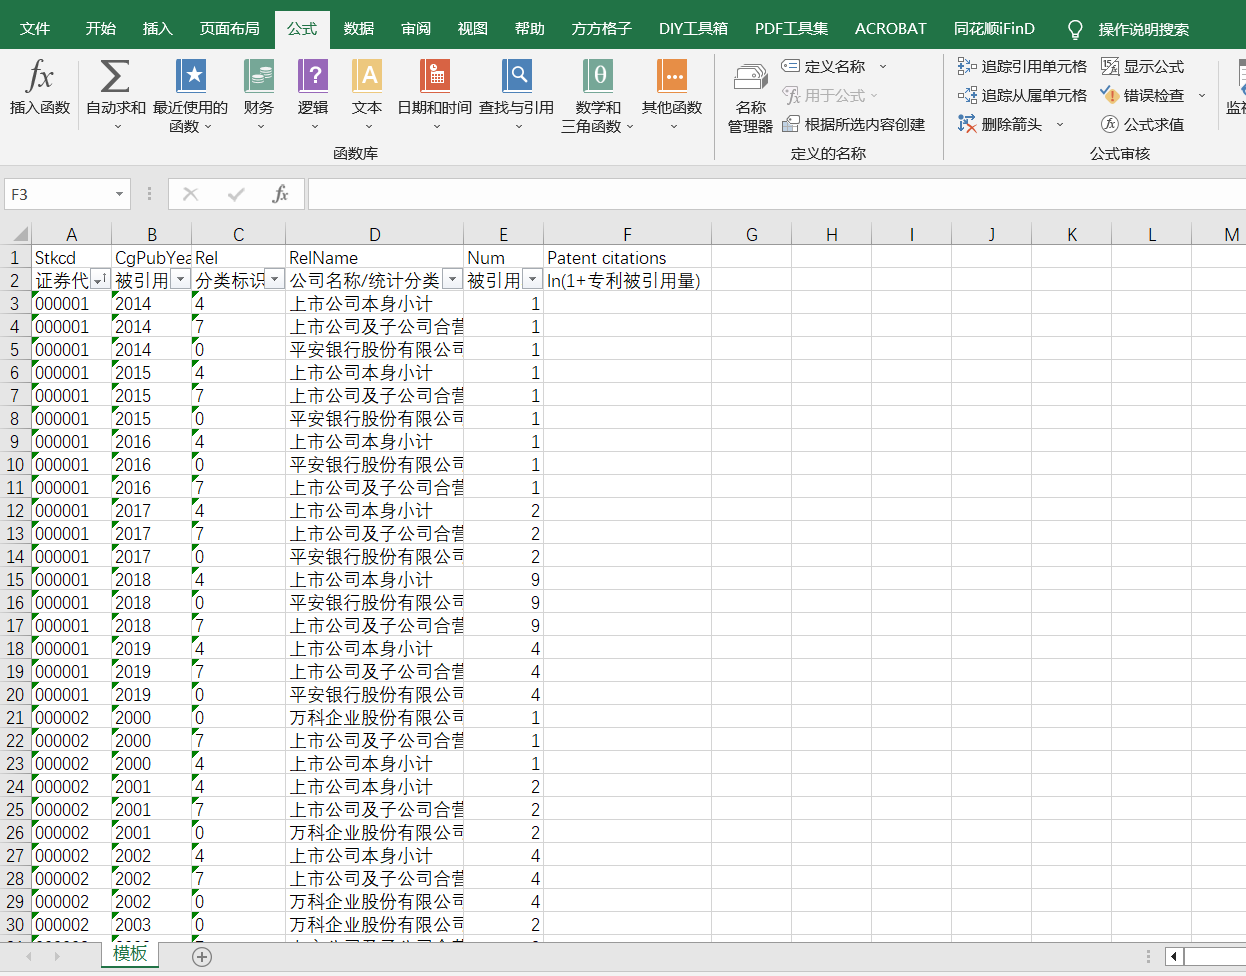Switch to the 审阅 Review tab
The width and height of the screenshot is (1246, 976).
pyautogui.click(x=416, y=29)
